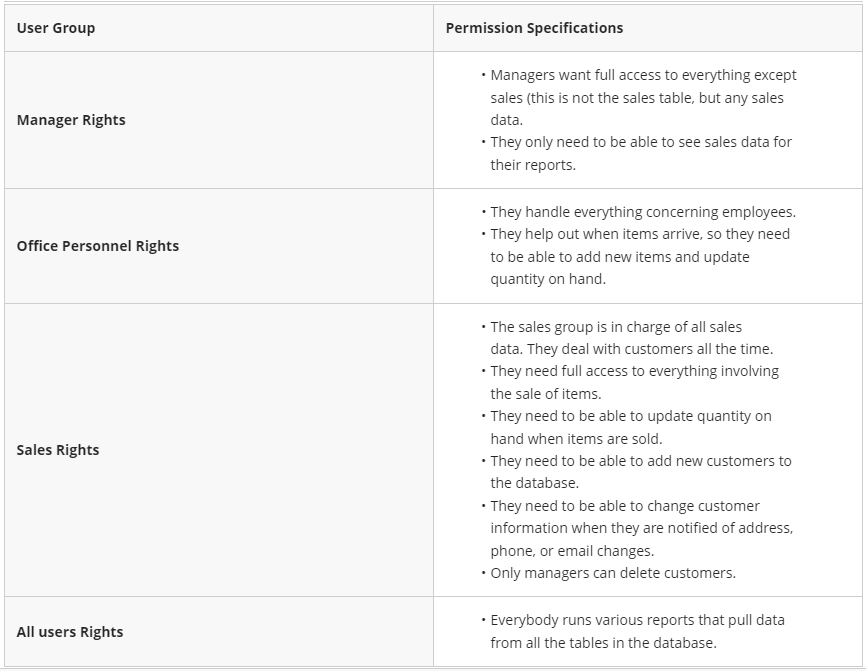Image resolution: width=866 pixels, height=671 pixels.
Task: Click the bullet 'add new customers to the database'
Action: tap(640, 461)
